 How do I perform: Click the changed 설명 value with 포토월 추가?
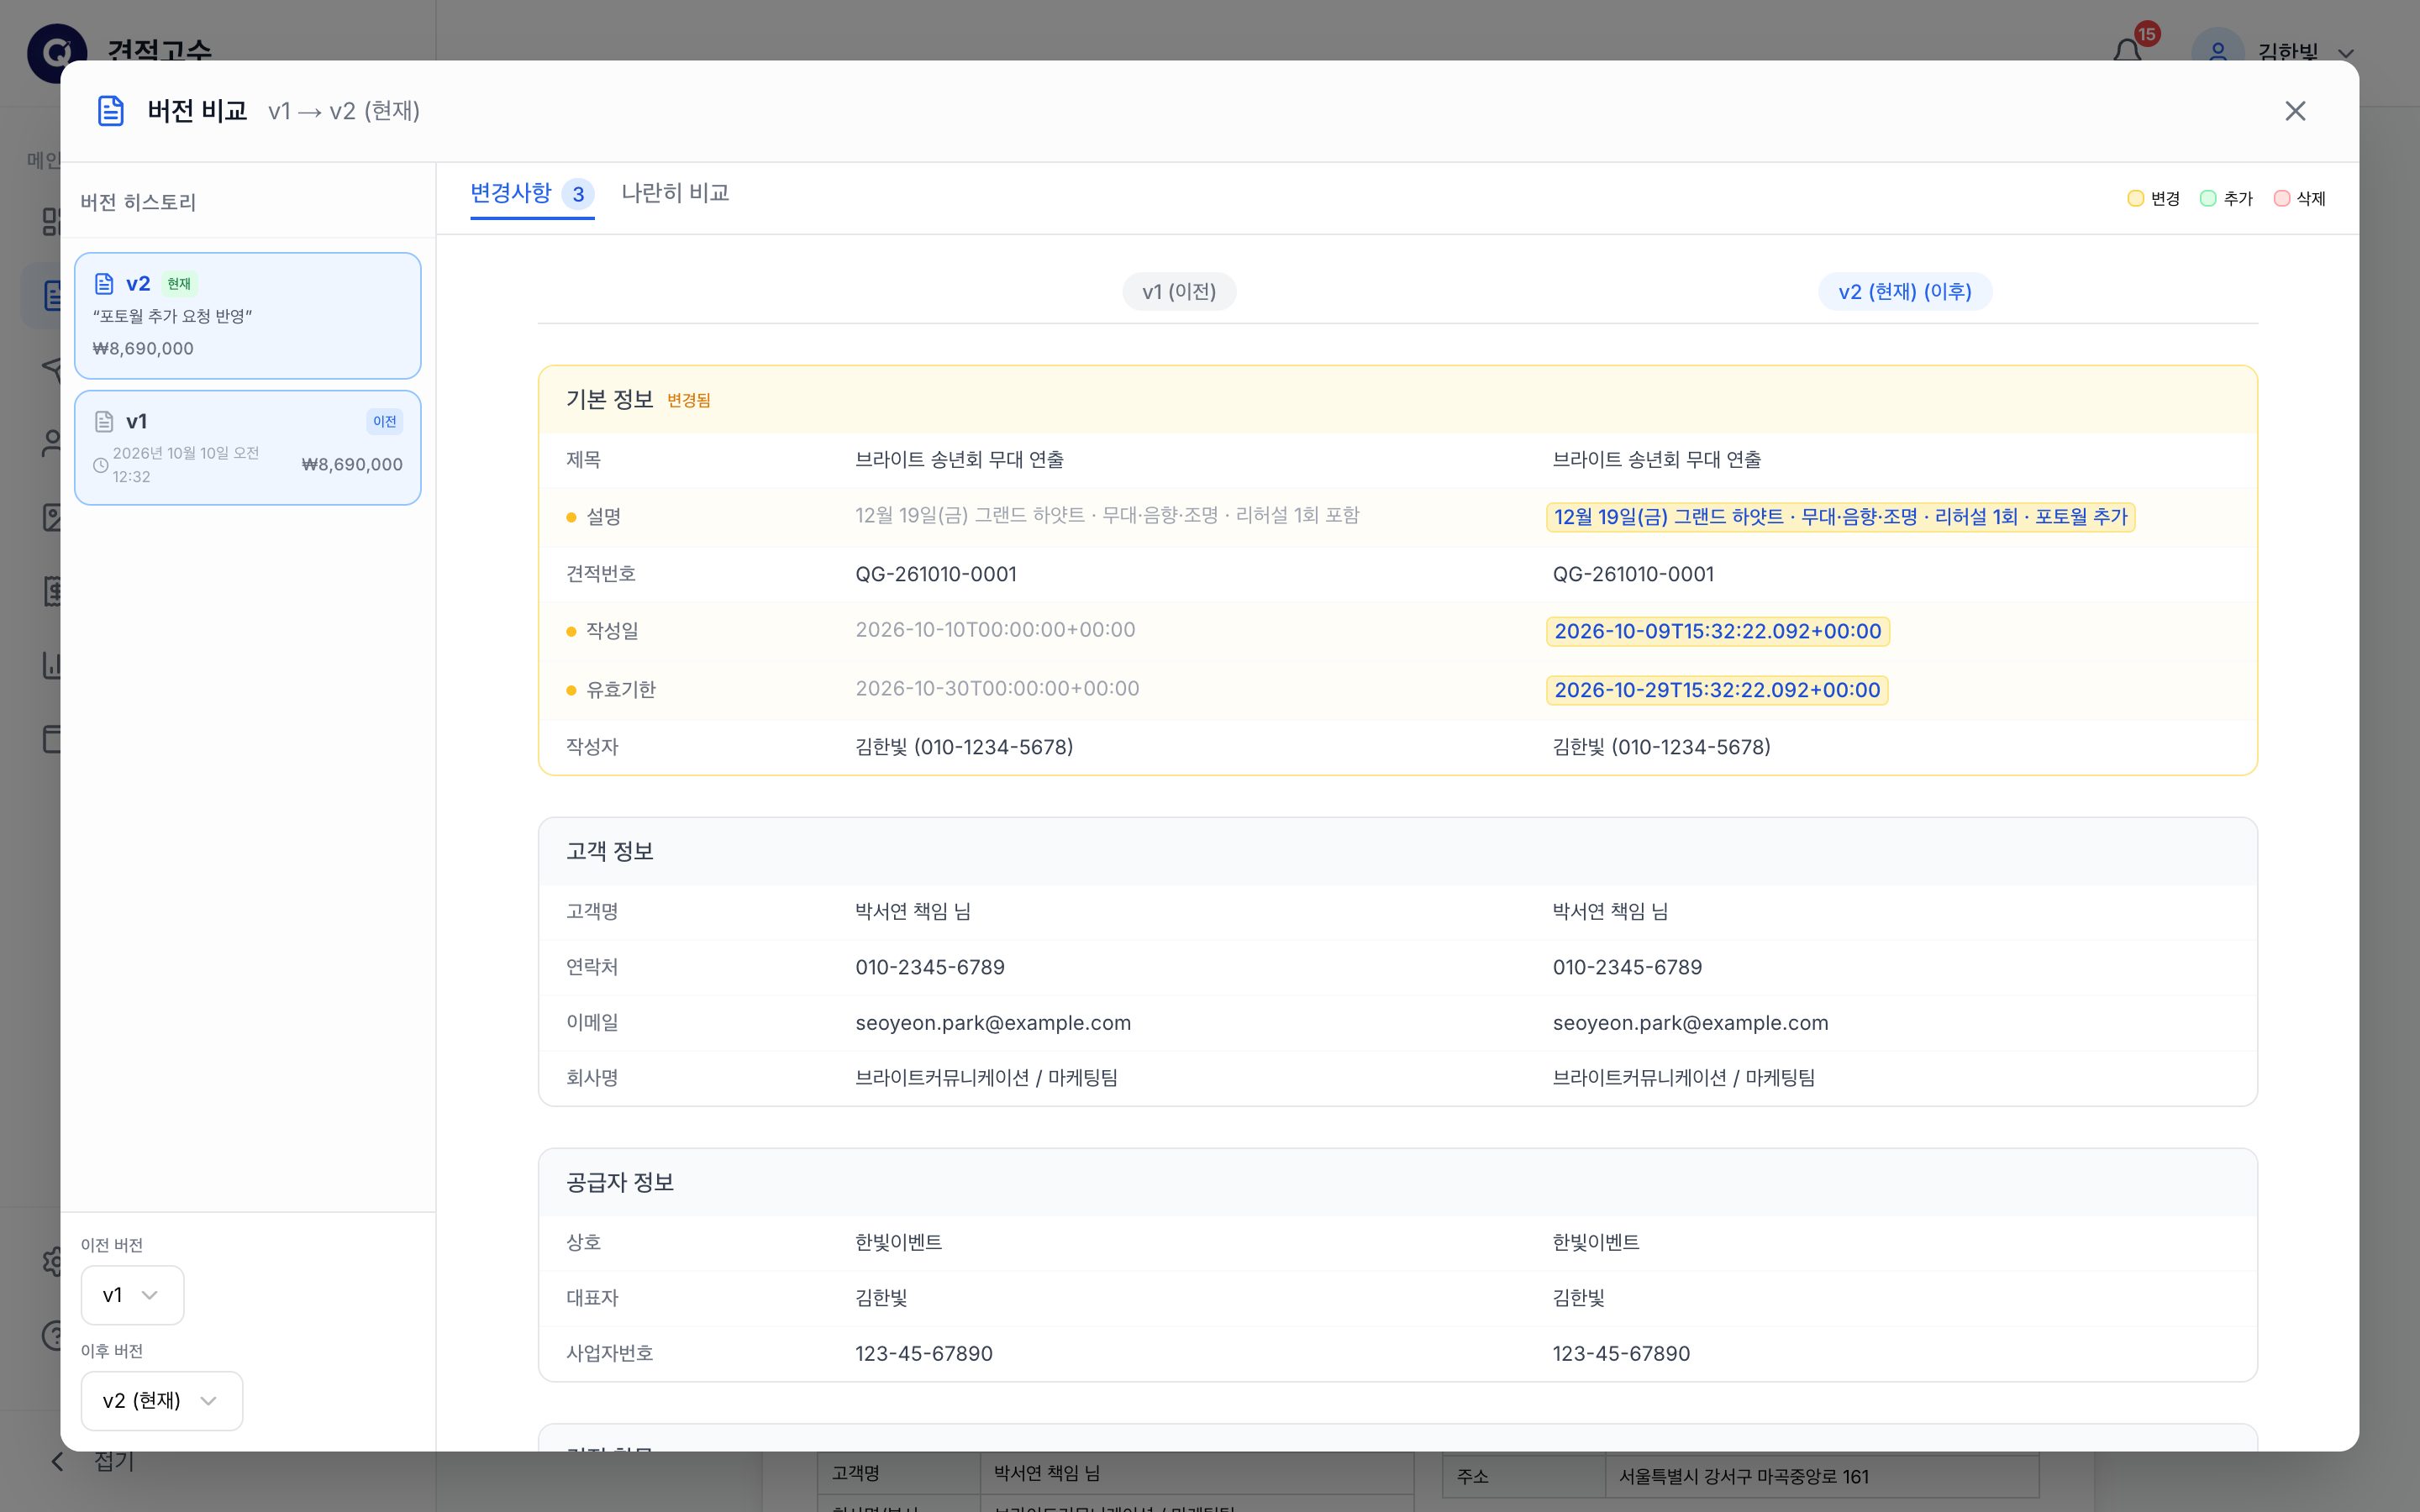pyautogui.click(x=1840, y=517)
